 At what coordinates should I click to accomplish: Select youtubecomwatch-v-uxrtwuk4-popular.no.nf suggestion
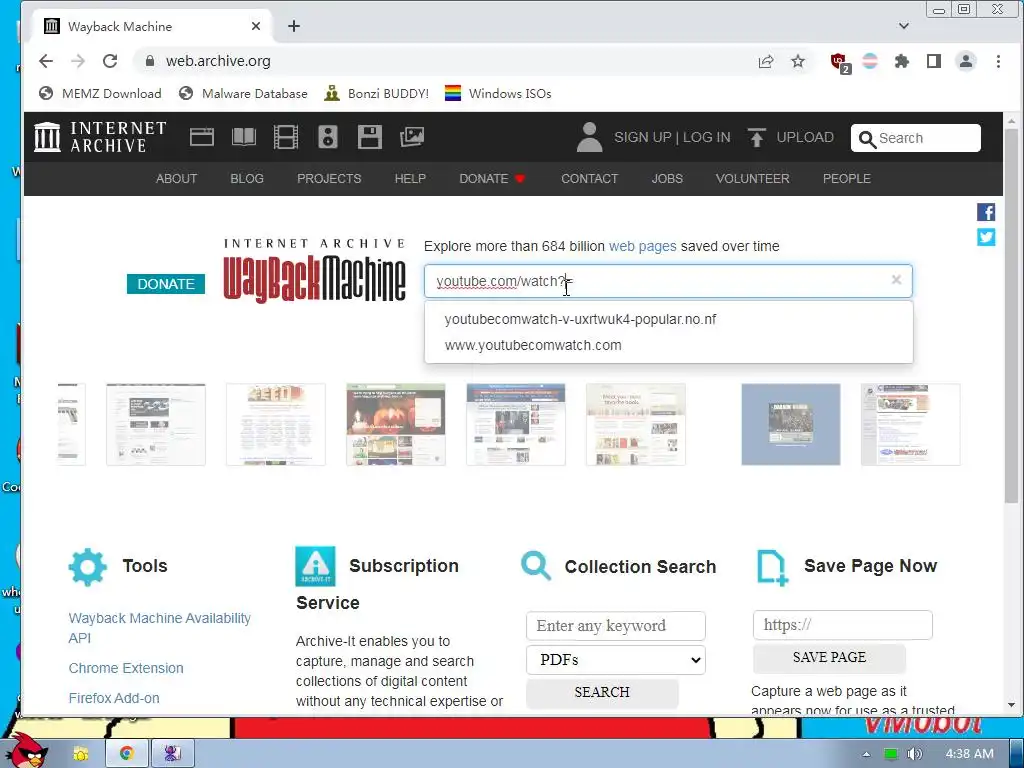(669, 319)
